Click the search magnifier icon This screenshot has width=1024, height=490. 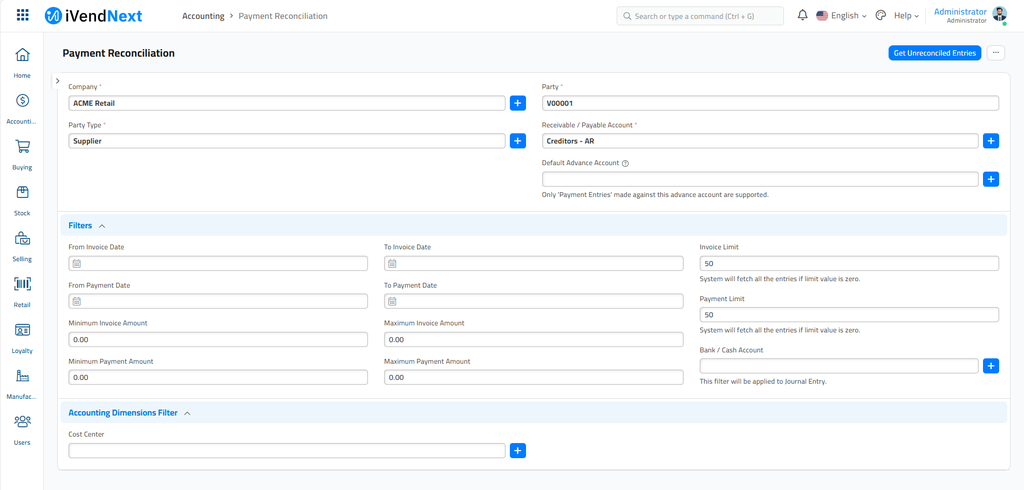coord(627,16)
